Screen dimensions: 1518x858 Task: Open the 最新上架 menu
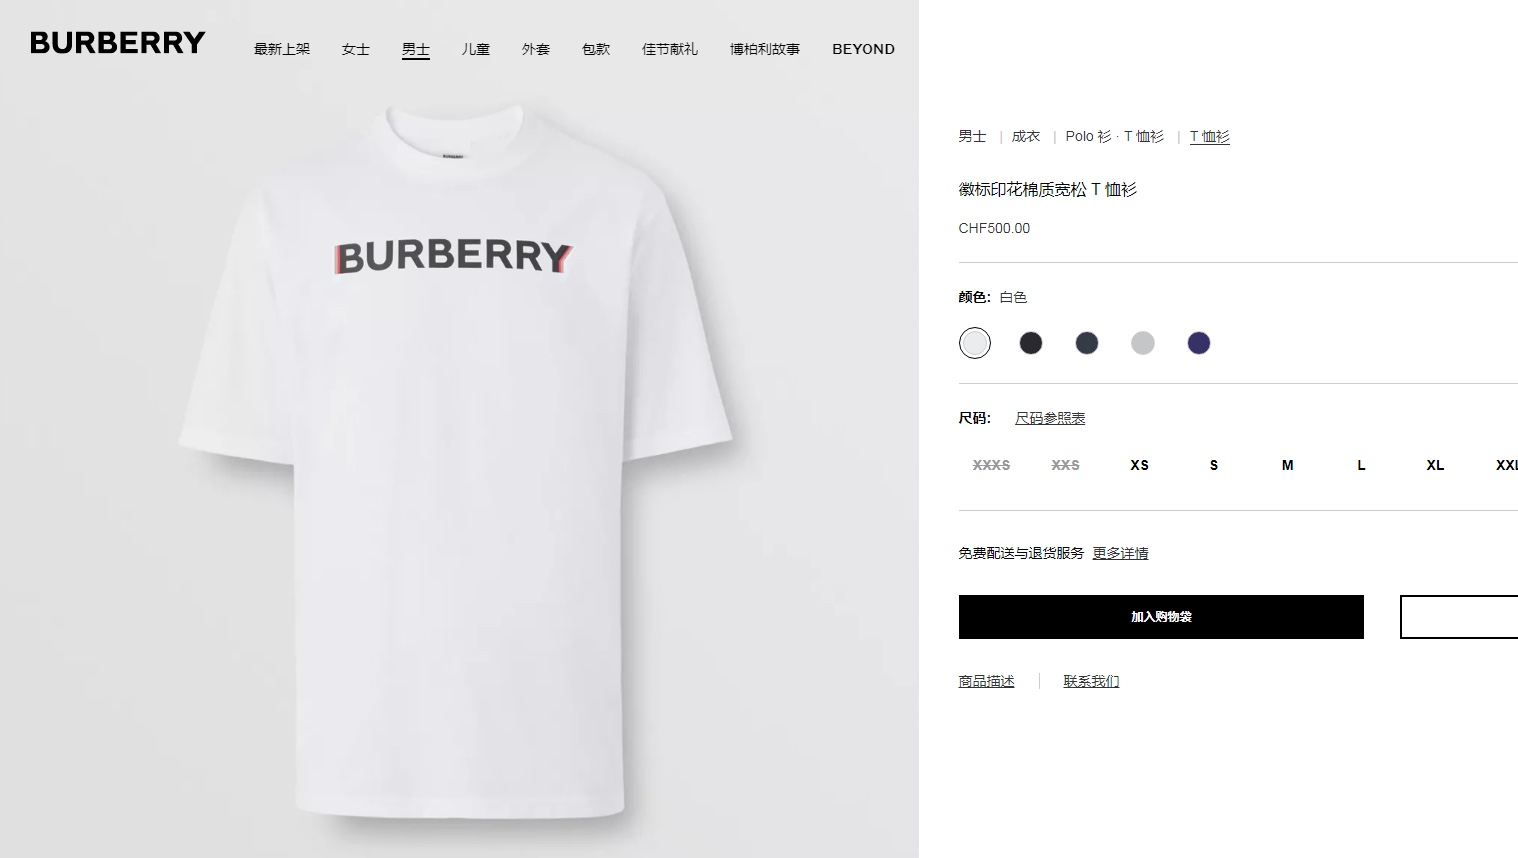tap(282, 49)
